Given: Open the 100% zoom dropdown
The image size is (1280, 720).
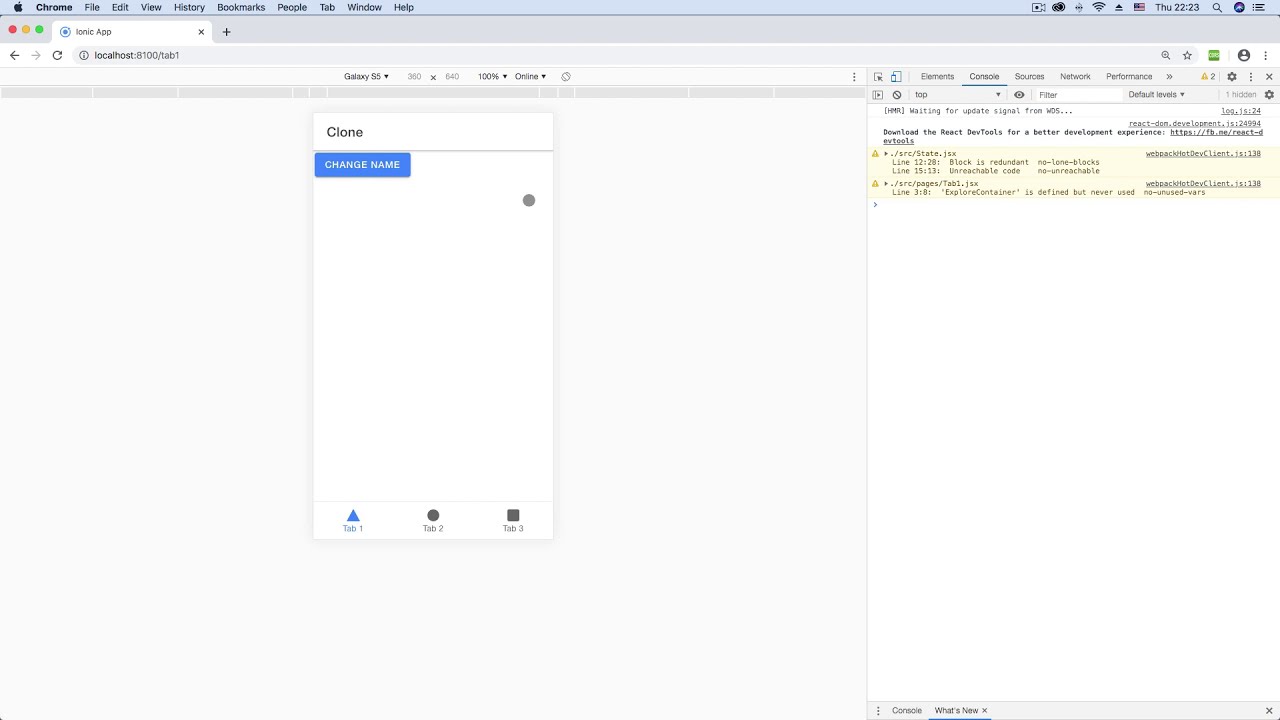Looking at the screenshot, I should tap(492, 77).
